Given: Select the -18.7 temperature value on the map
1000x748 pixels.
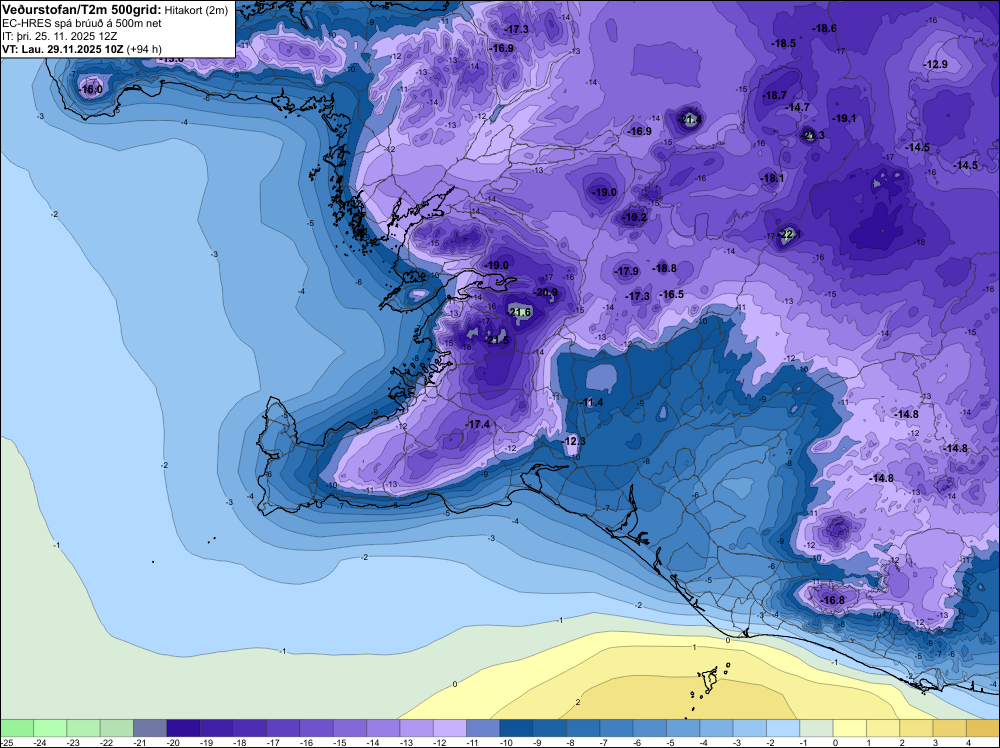Looking at the screenshot, I should [x=774, y=96].
